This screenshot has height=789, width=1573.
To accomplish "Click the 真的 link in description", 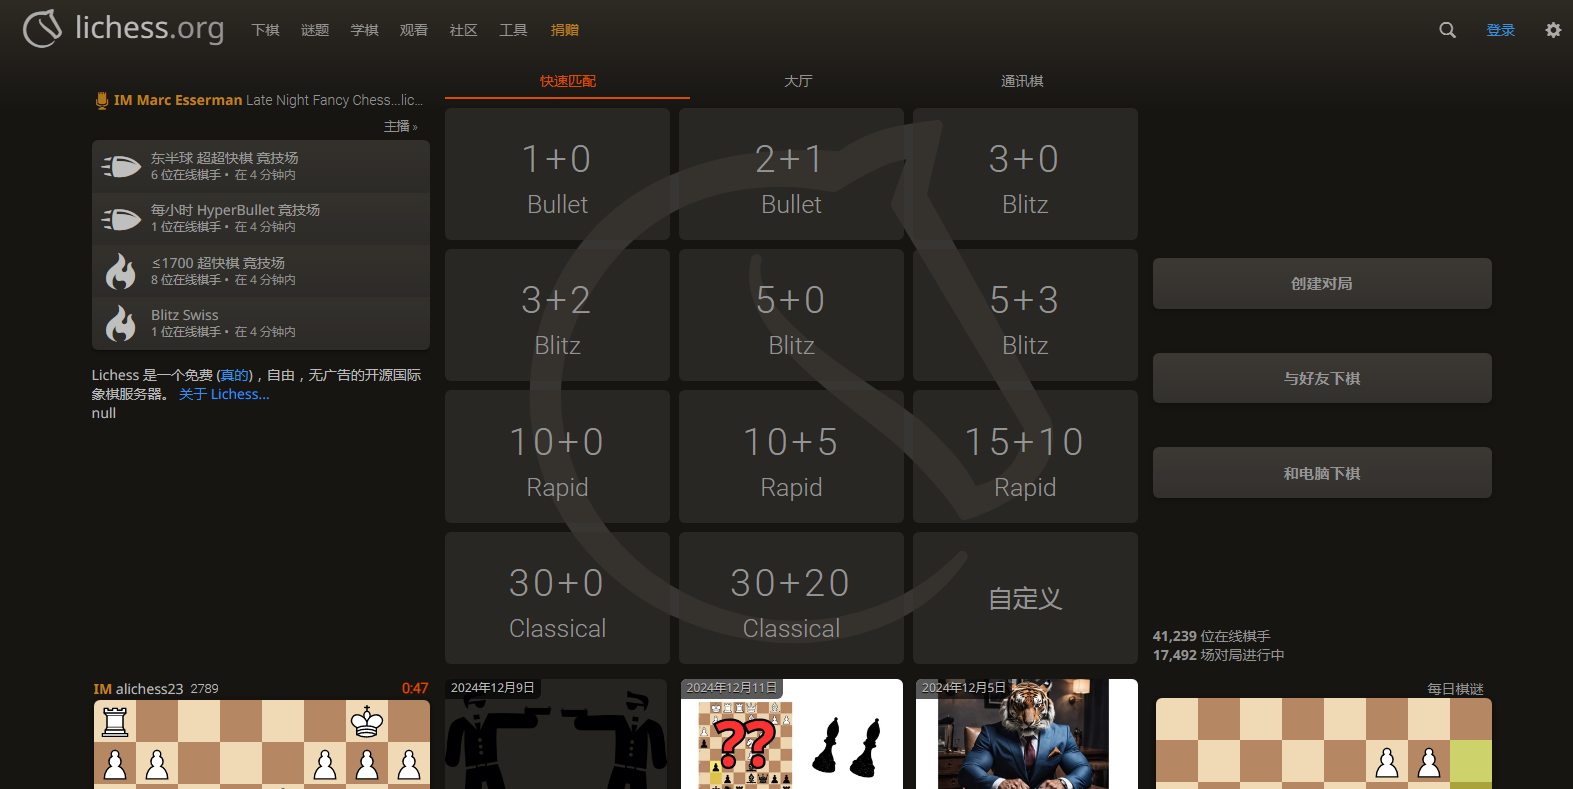I will pyautogui.click(x=236, y=375).
